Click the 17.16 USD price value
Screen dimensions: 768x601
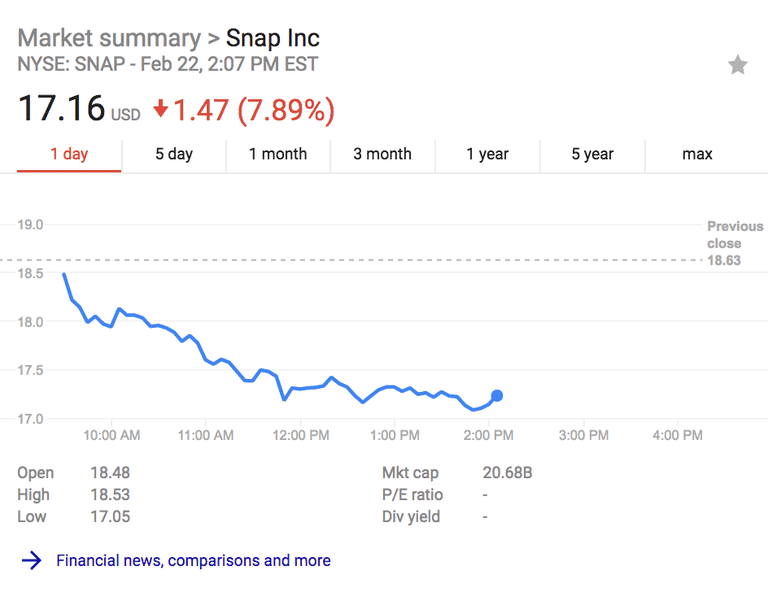pyautogui.click(x=79, y=108)
